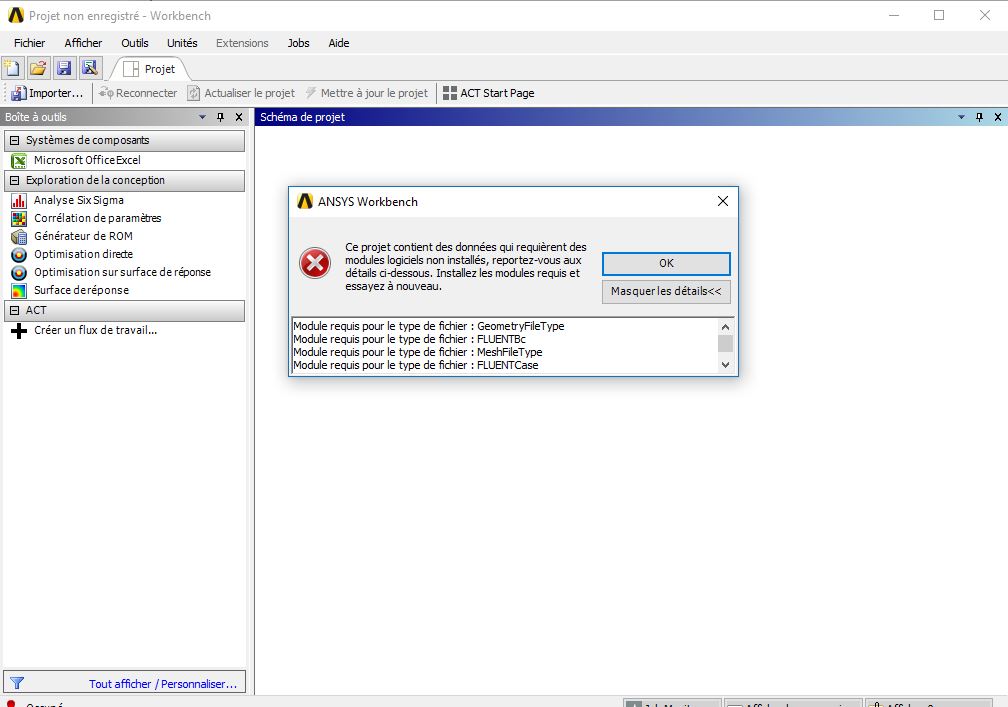Click the red error icon in dialog
The width and height of the screenshot is (1008, 707).
tap(315, 263)
